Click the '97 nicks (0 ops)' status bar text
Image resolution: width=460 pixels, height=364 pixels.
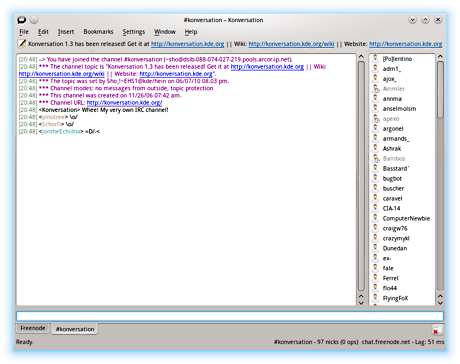click(x=337, y=342)
